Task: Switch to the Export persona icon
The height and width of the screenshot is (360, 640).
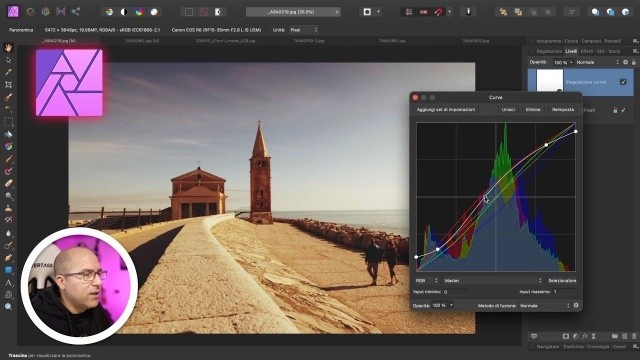Action: pos(76,12)
